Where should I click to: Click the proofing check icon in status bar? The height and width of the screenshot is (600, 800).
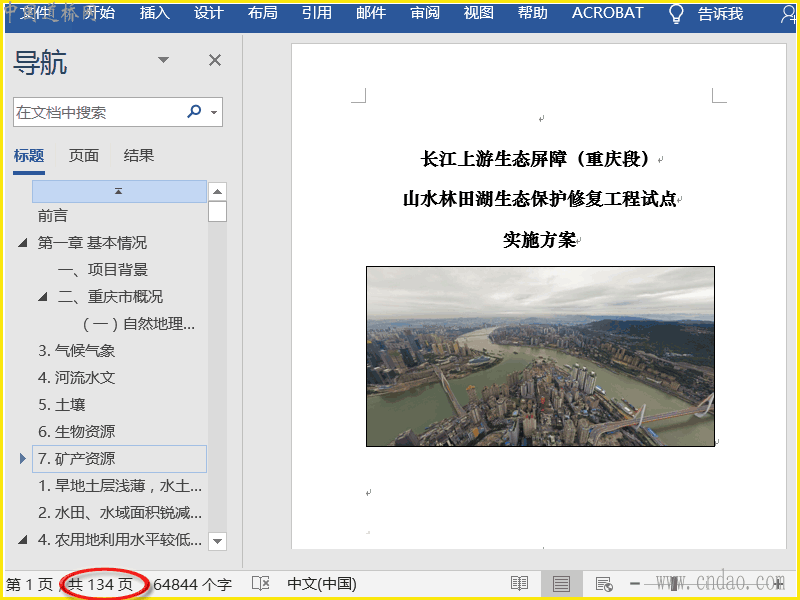coord(260,583)
